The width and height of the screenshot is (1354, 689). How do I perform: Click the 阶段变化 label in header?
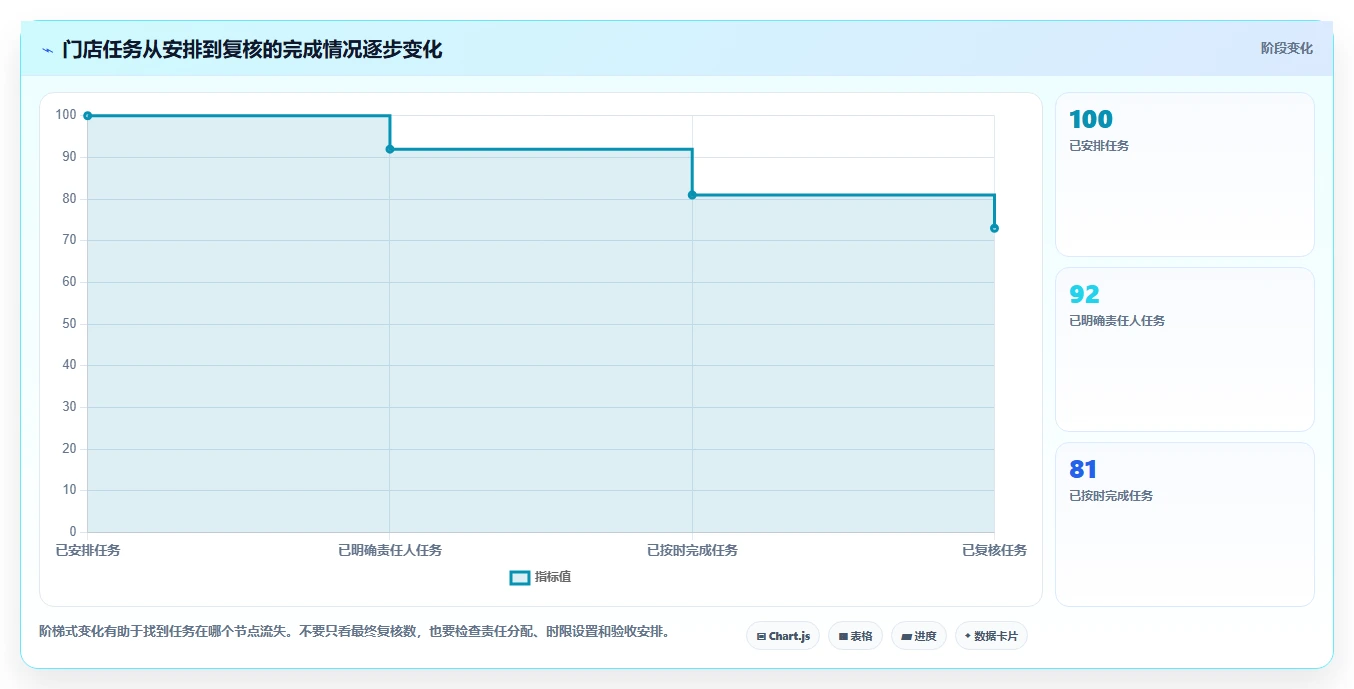pyautogui.click(x=1286, y=48)
